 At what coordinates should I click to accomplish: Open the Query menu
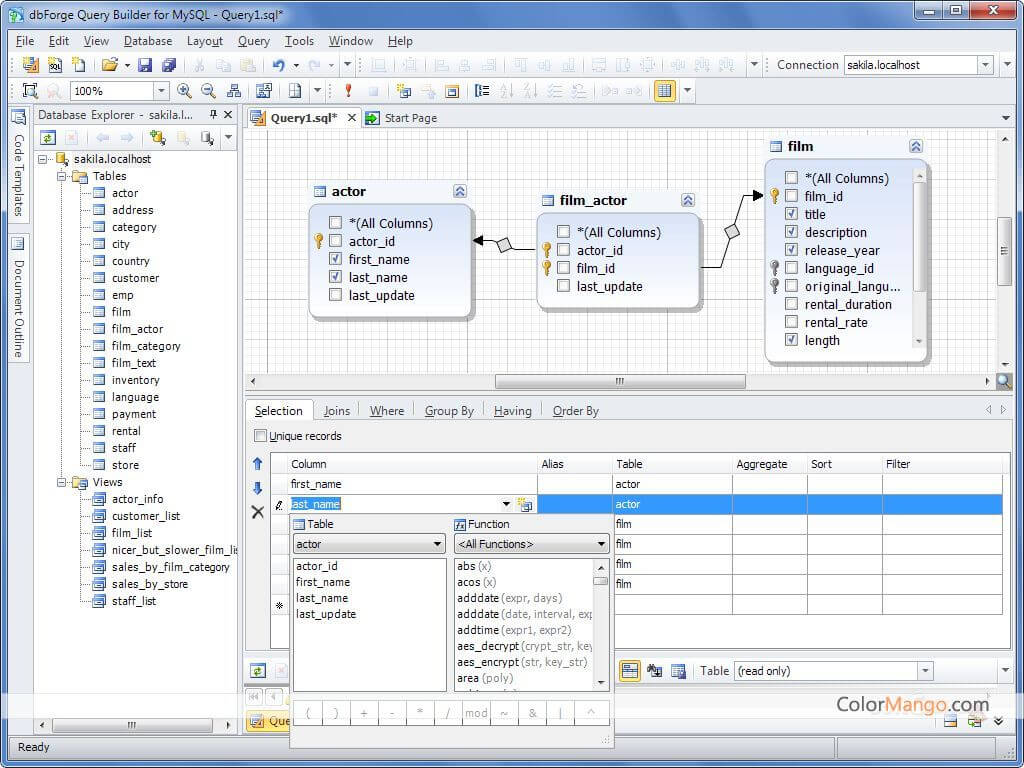(x=253, y=40)
